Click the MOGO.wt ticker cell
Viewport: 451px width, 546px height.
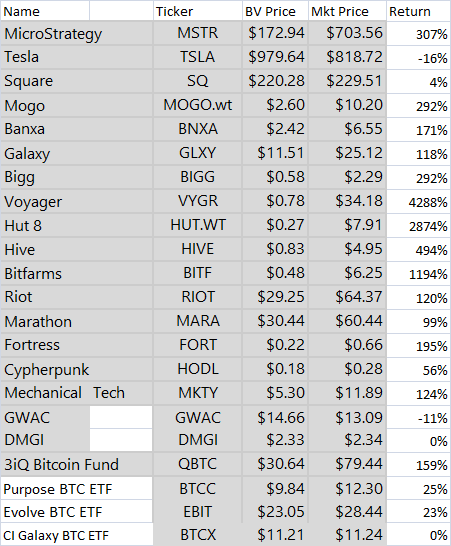point(197,105)
